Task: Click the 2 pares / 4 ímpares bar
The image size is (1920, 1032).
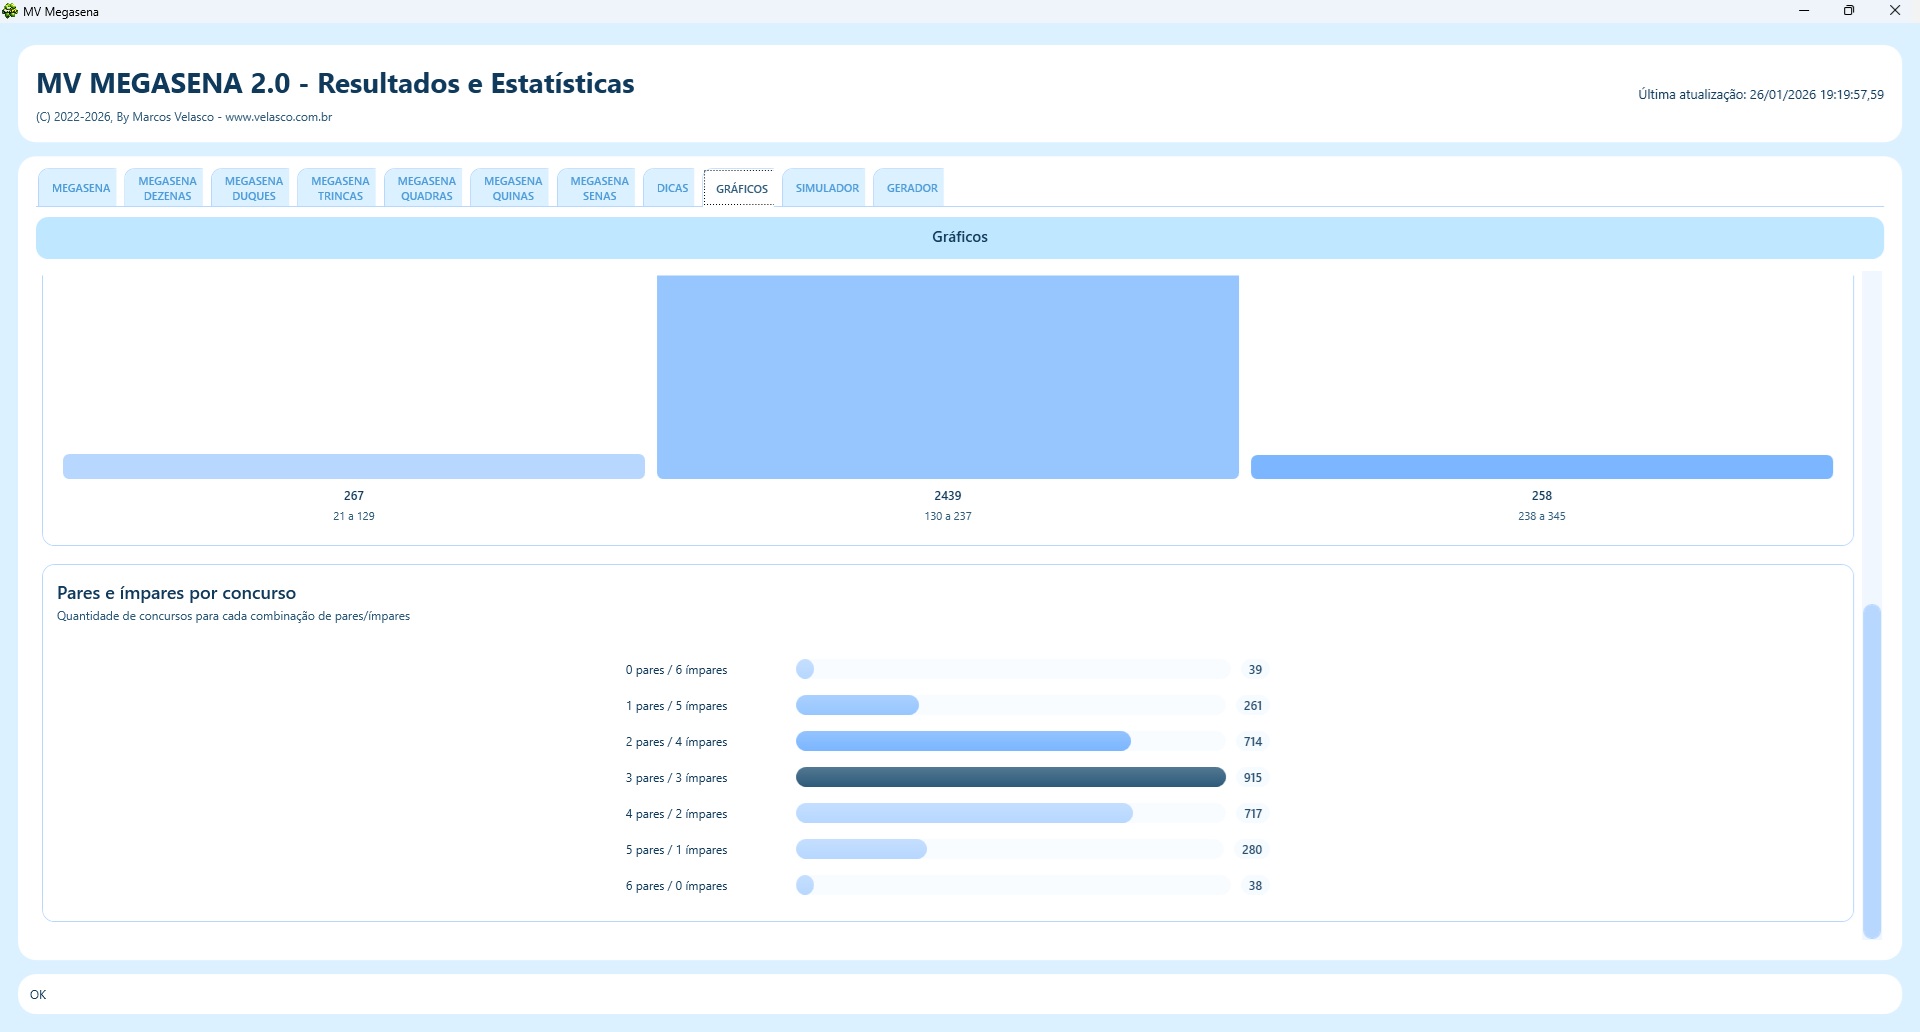Action: tap(963, 741)
